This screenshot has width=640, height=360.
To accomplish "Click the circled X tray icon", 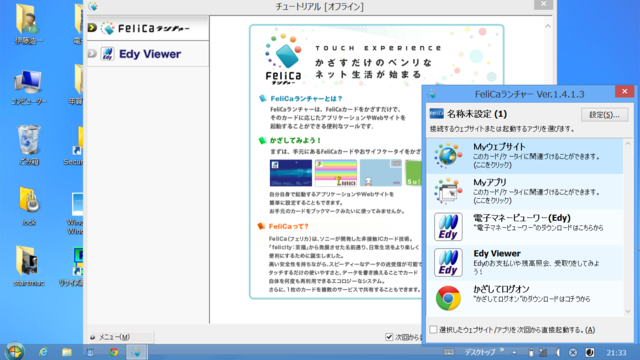I will tap(573, 352).
